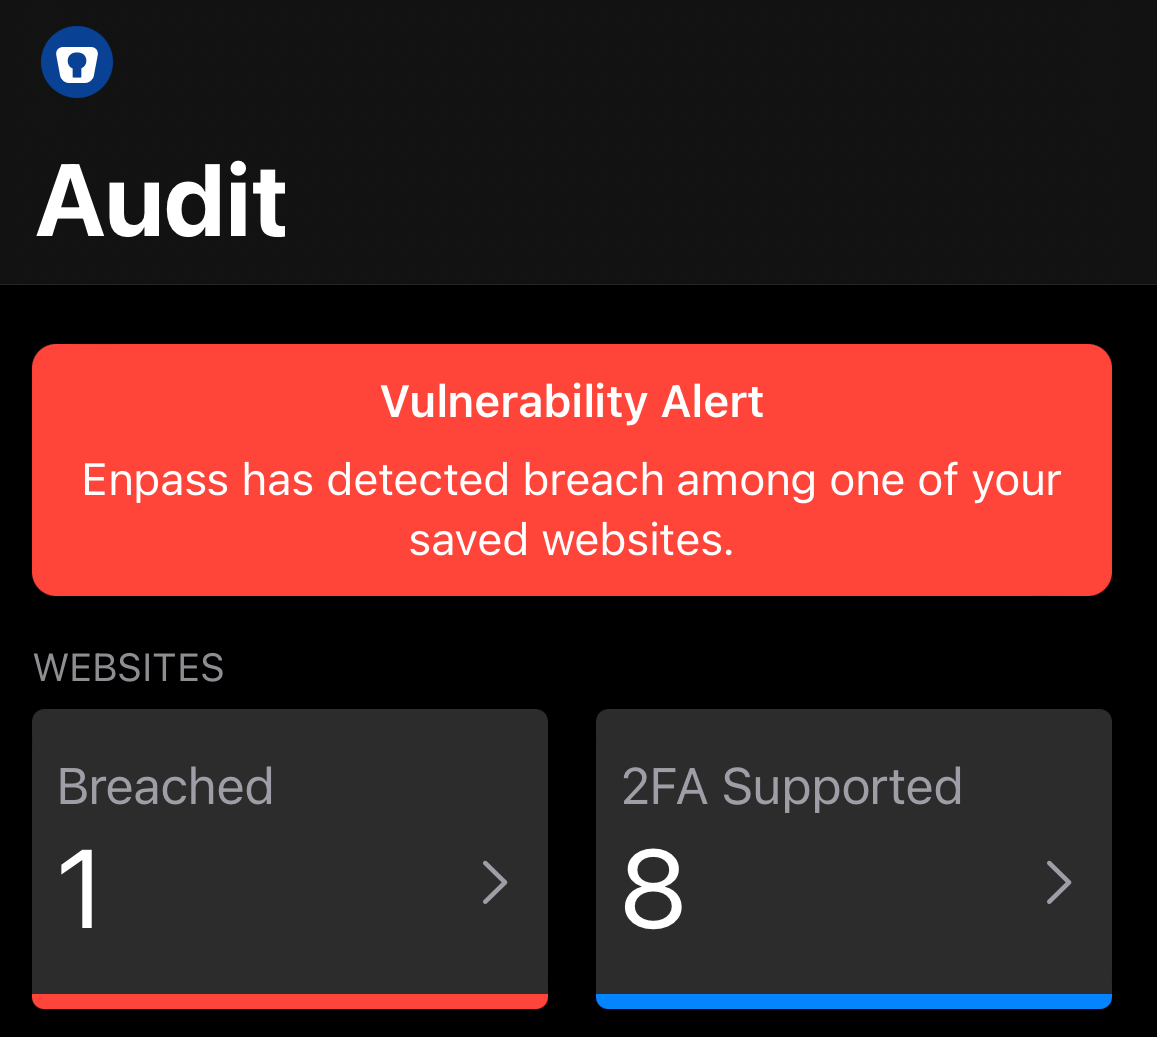Tap the 2FA supported count number 8
1157x1037 pixels.
coord(653,889)
